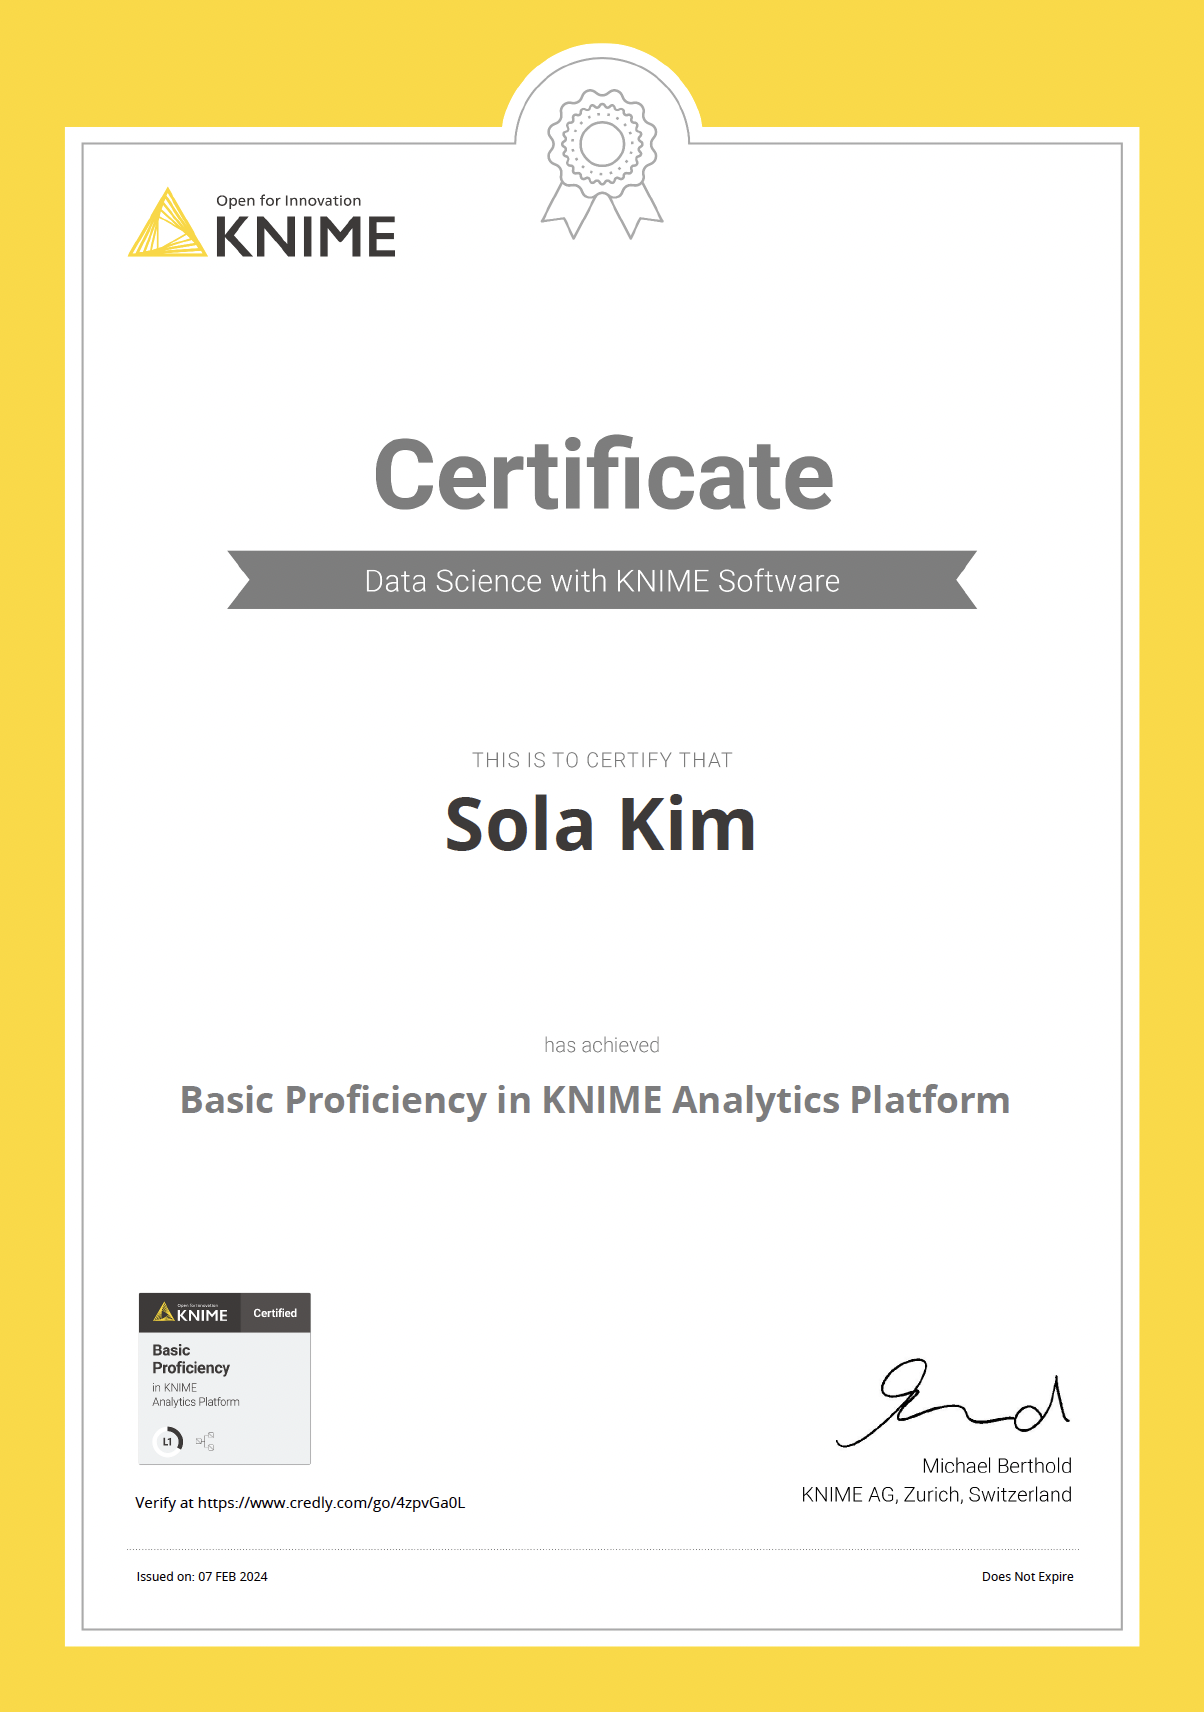
Task: Click the Basic Proficiency certified badge
Action: (225, 1379)
